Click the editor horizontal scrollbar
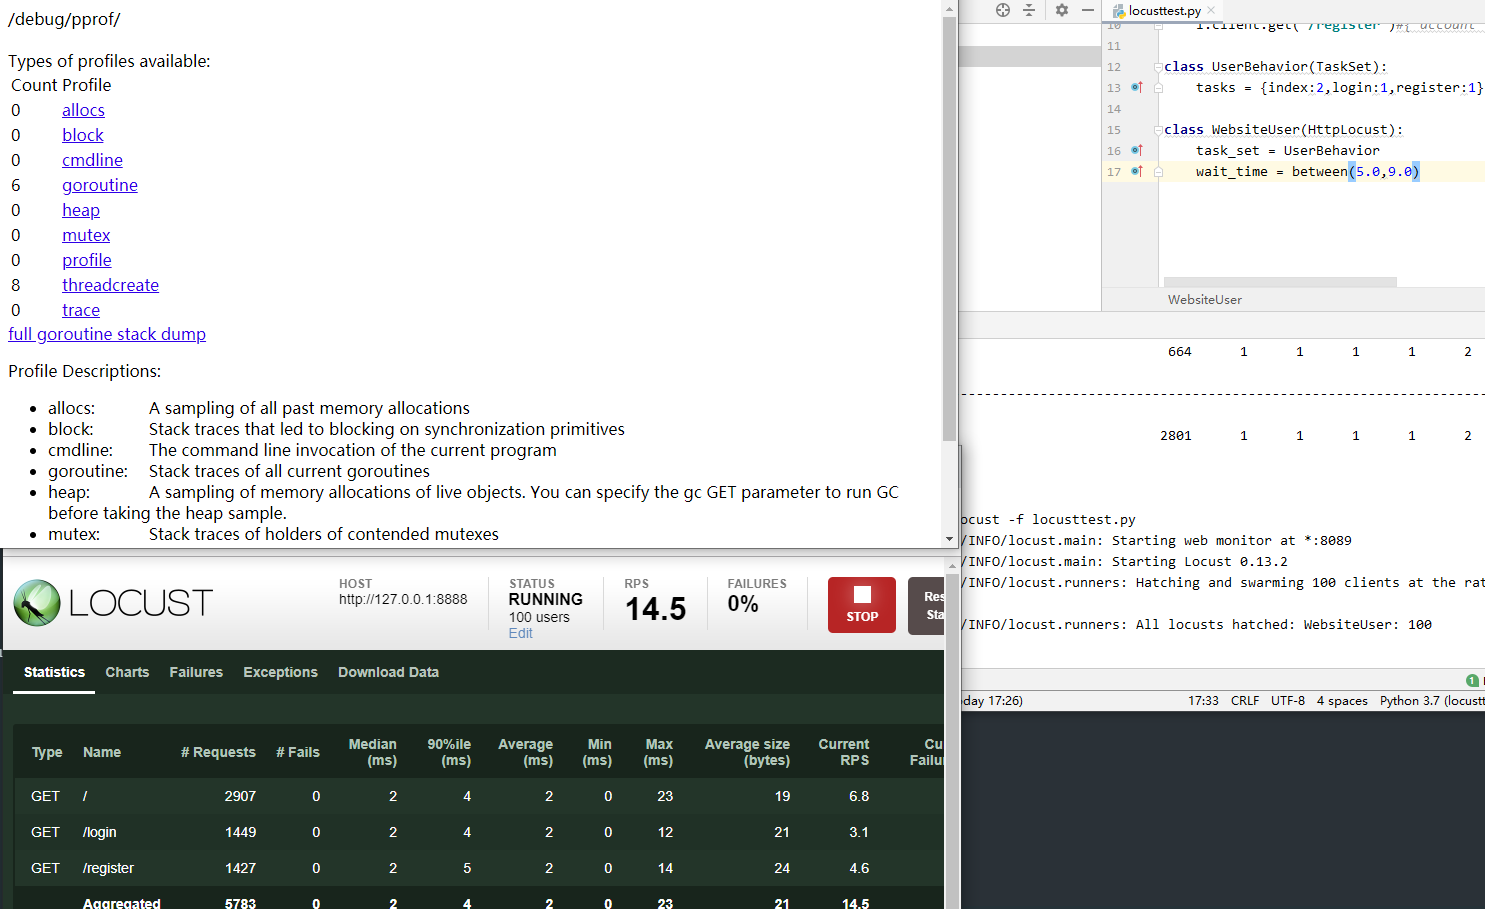The image size is (1485, 909). click(1280, 282)
